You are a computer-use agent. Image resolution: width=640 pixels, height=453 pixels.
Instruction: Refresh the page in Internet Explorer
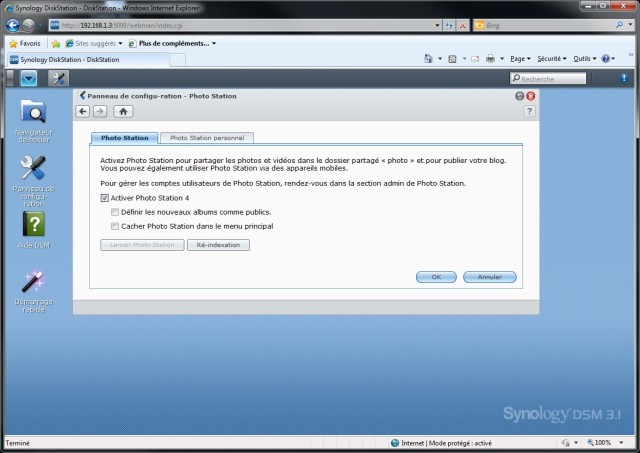[449, 25]
